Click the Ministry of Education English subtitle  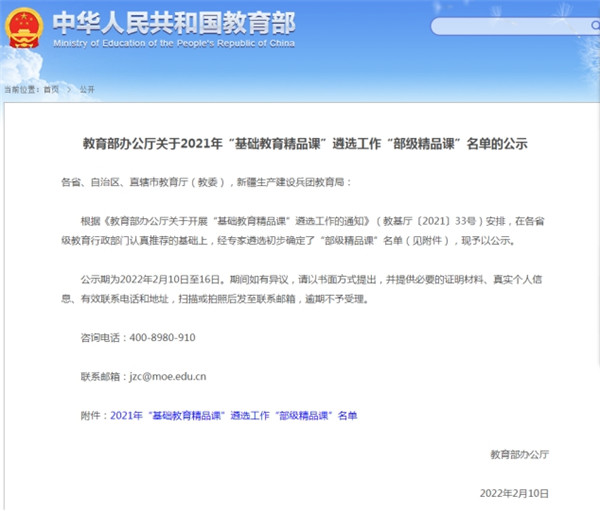click(x=174, y=43)
